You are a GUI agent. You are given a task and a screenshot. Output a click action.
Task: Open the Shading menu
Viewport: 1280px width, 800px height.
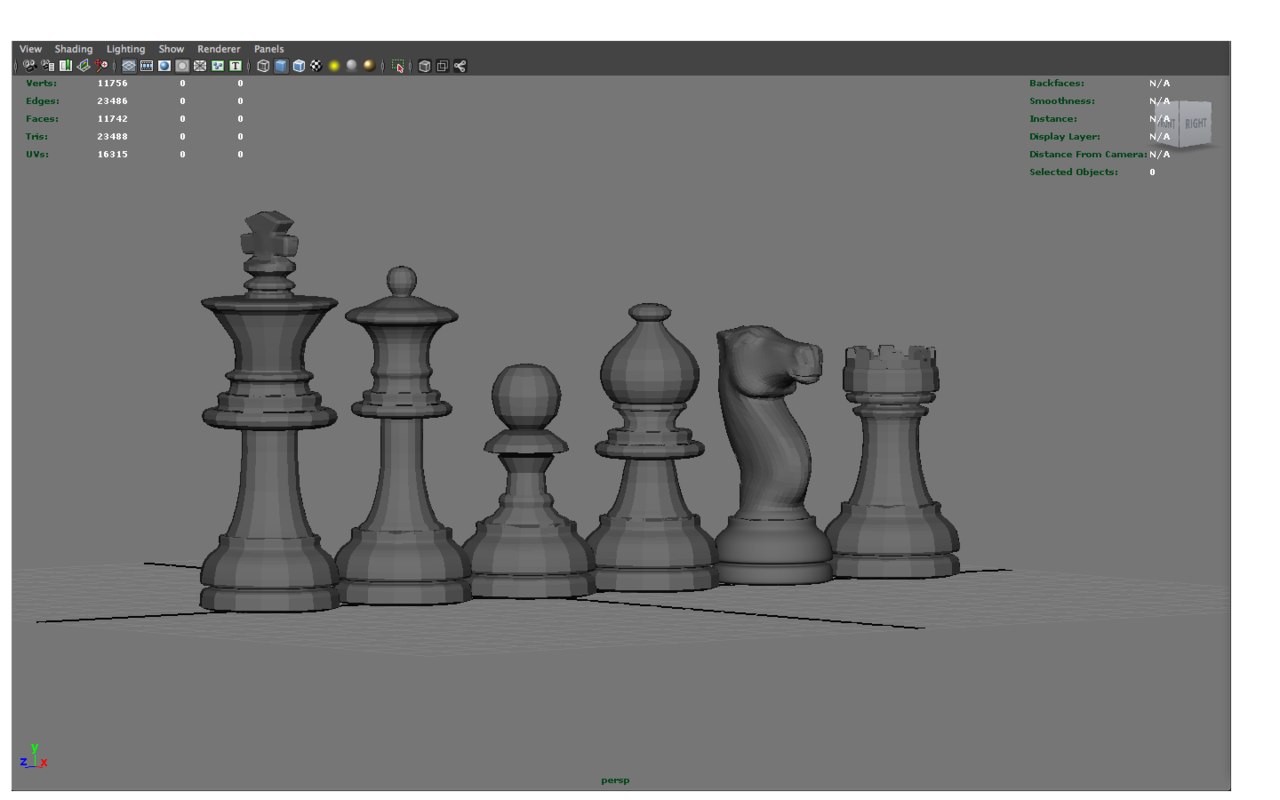tap(74, 48)
